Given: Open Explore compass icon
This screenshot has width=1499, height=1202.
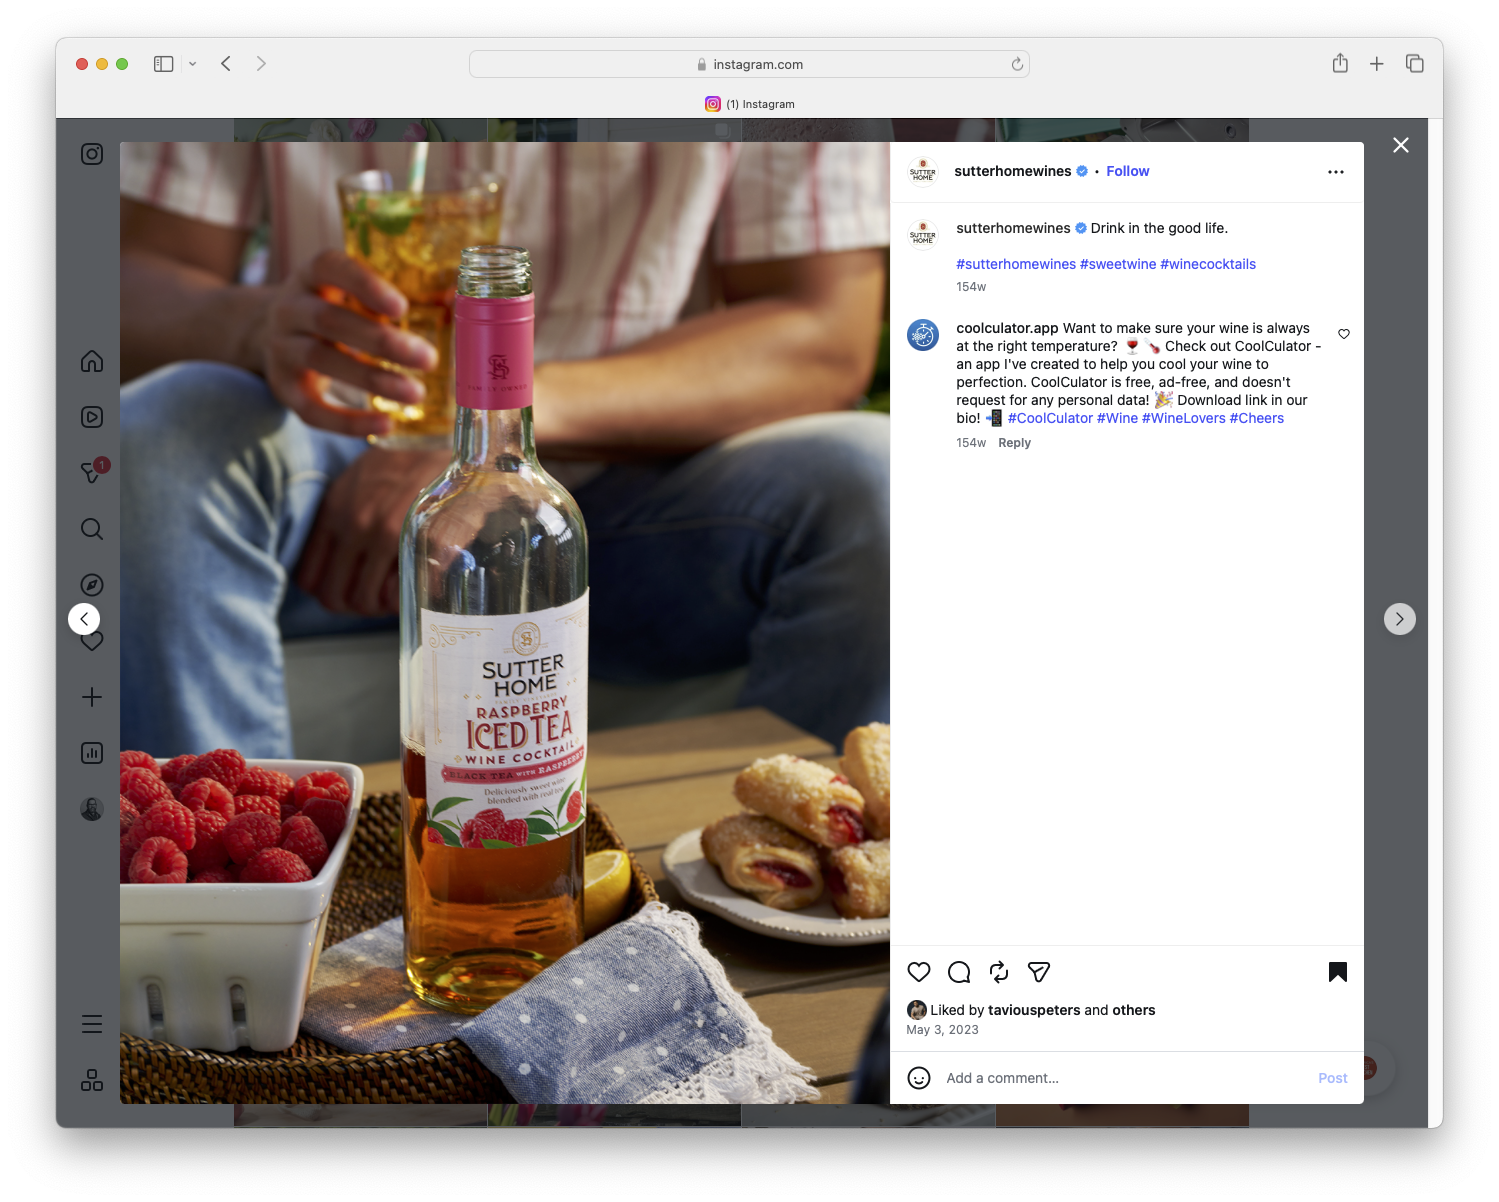Looking at the screenshot, I should 92,585.
